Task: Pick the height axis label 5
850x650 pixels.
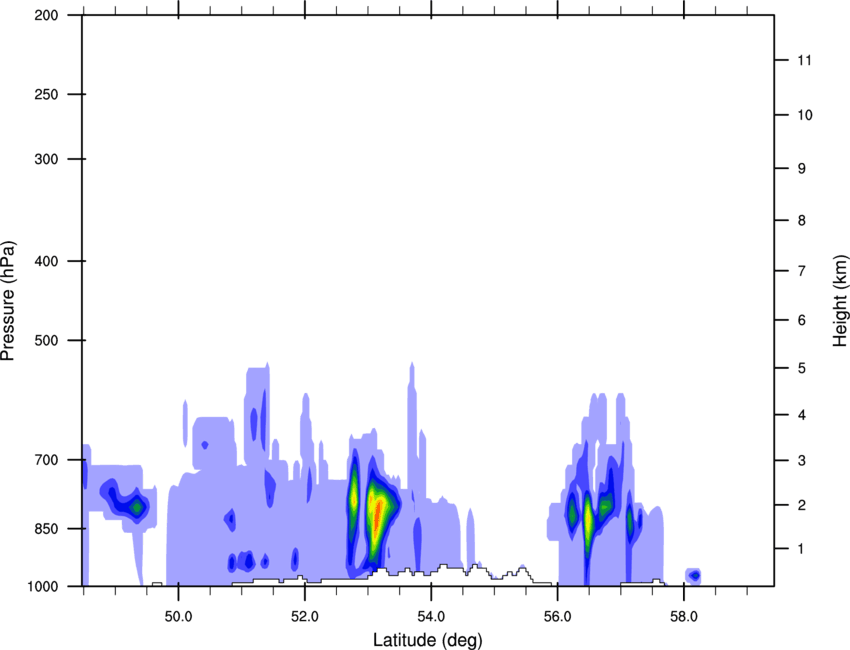Action: [x=802, y=369]
